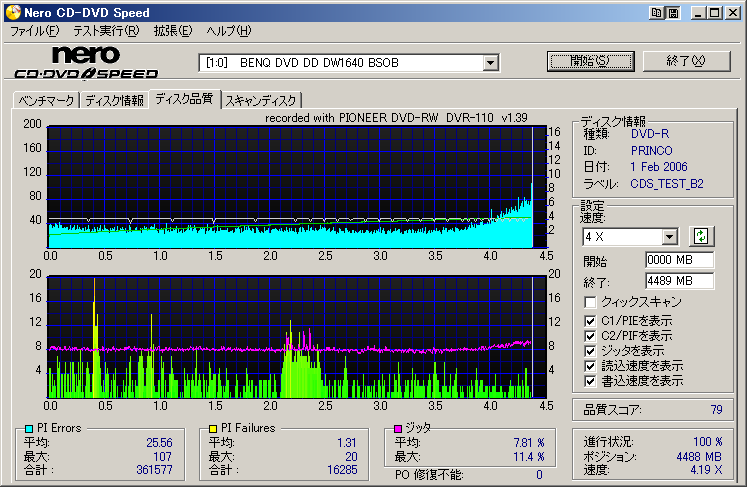Click the label CDS_TEST_B2 text
This screenshot has width=747, height=487.
(667, 184)
